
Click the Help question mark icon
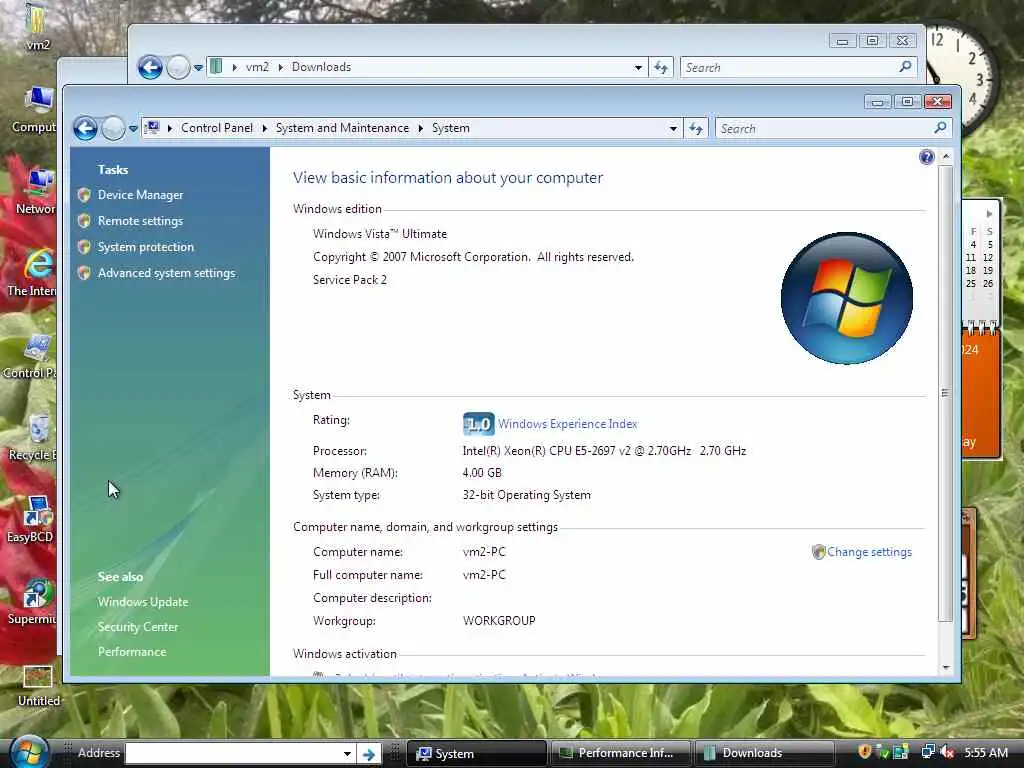[926, 157]
